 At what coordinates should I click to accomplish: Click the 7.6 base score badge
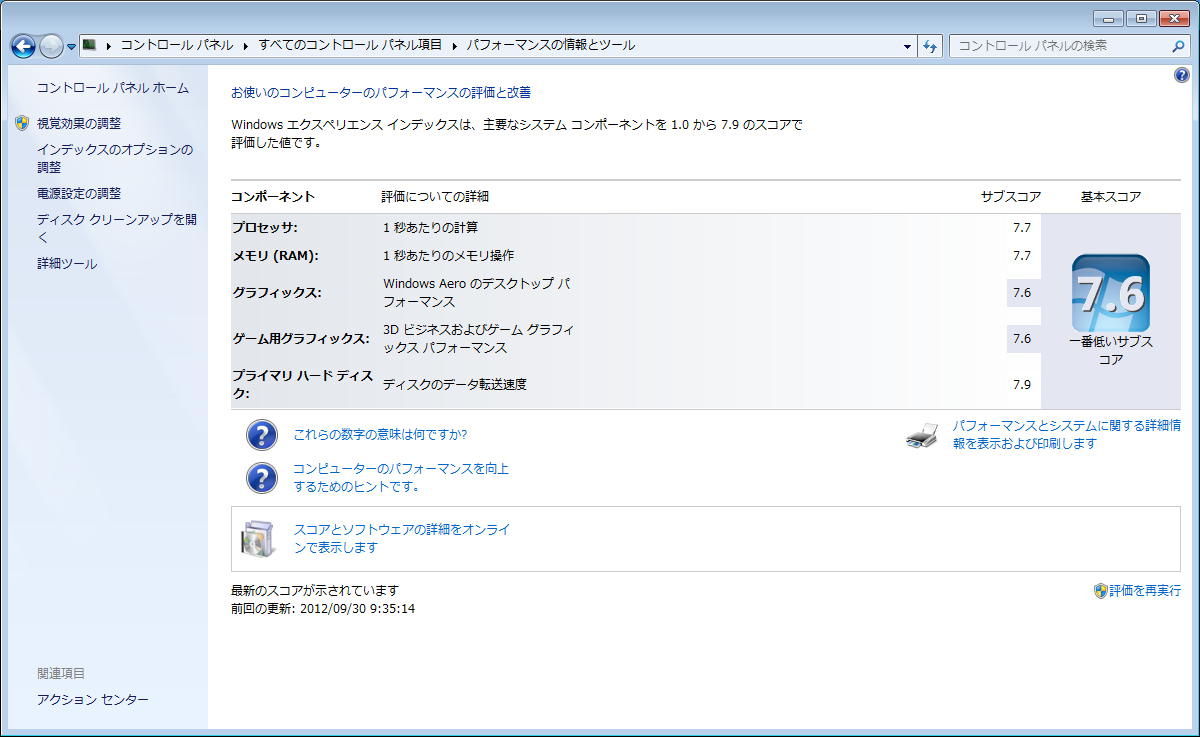click(1111, 293)
